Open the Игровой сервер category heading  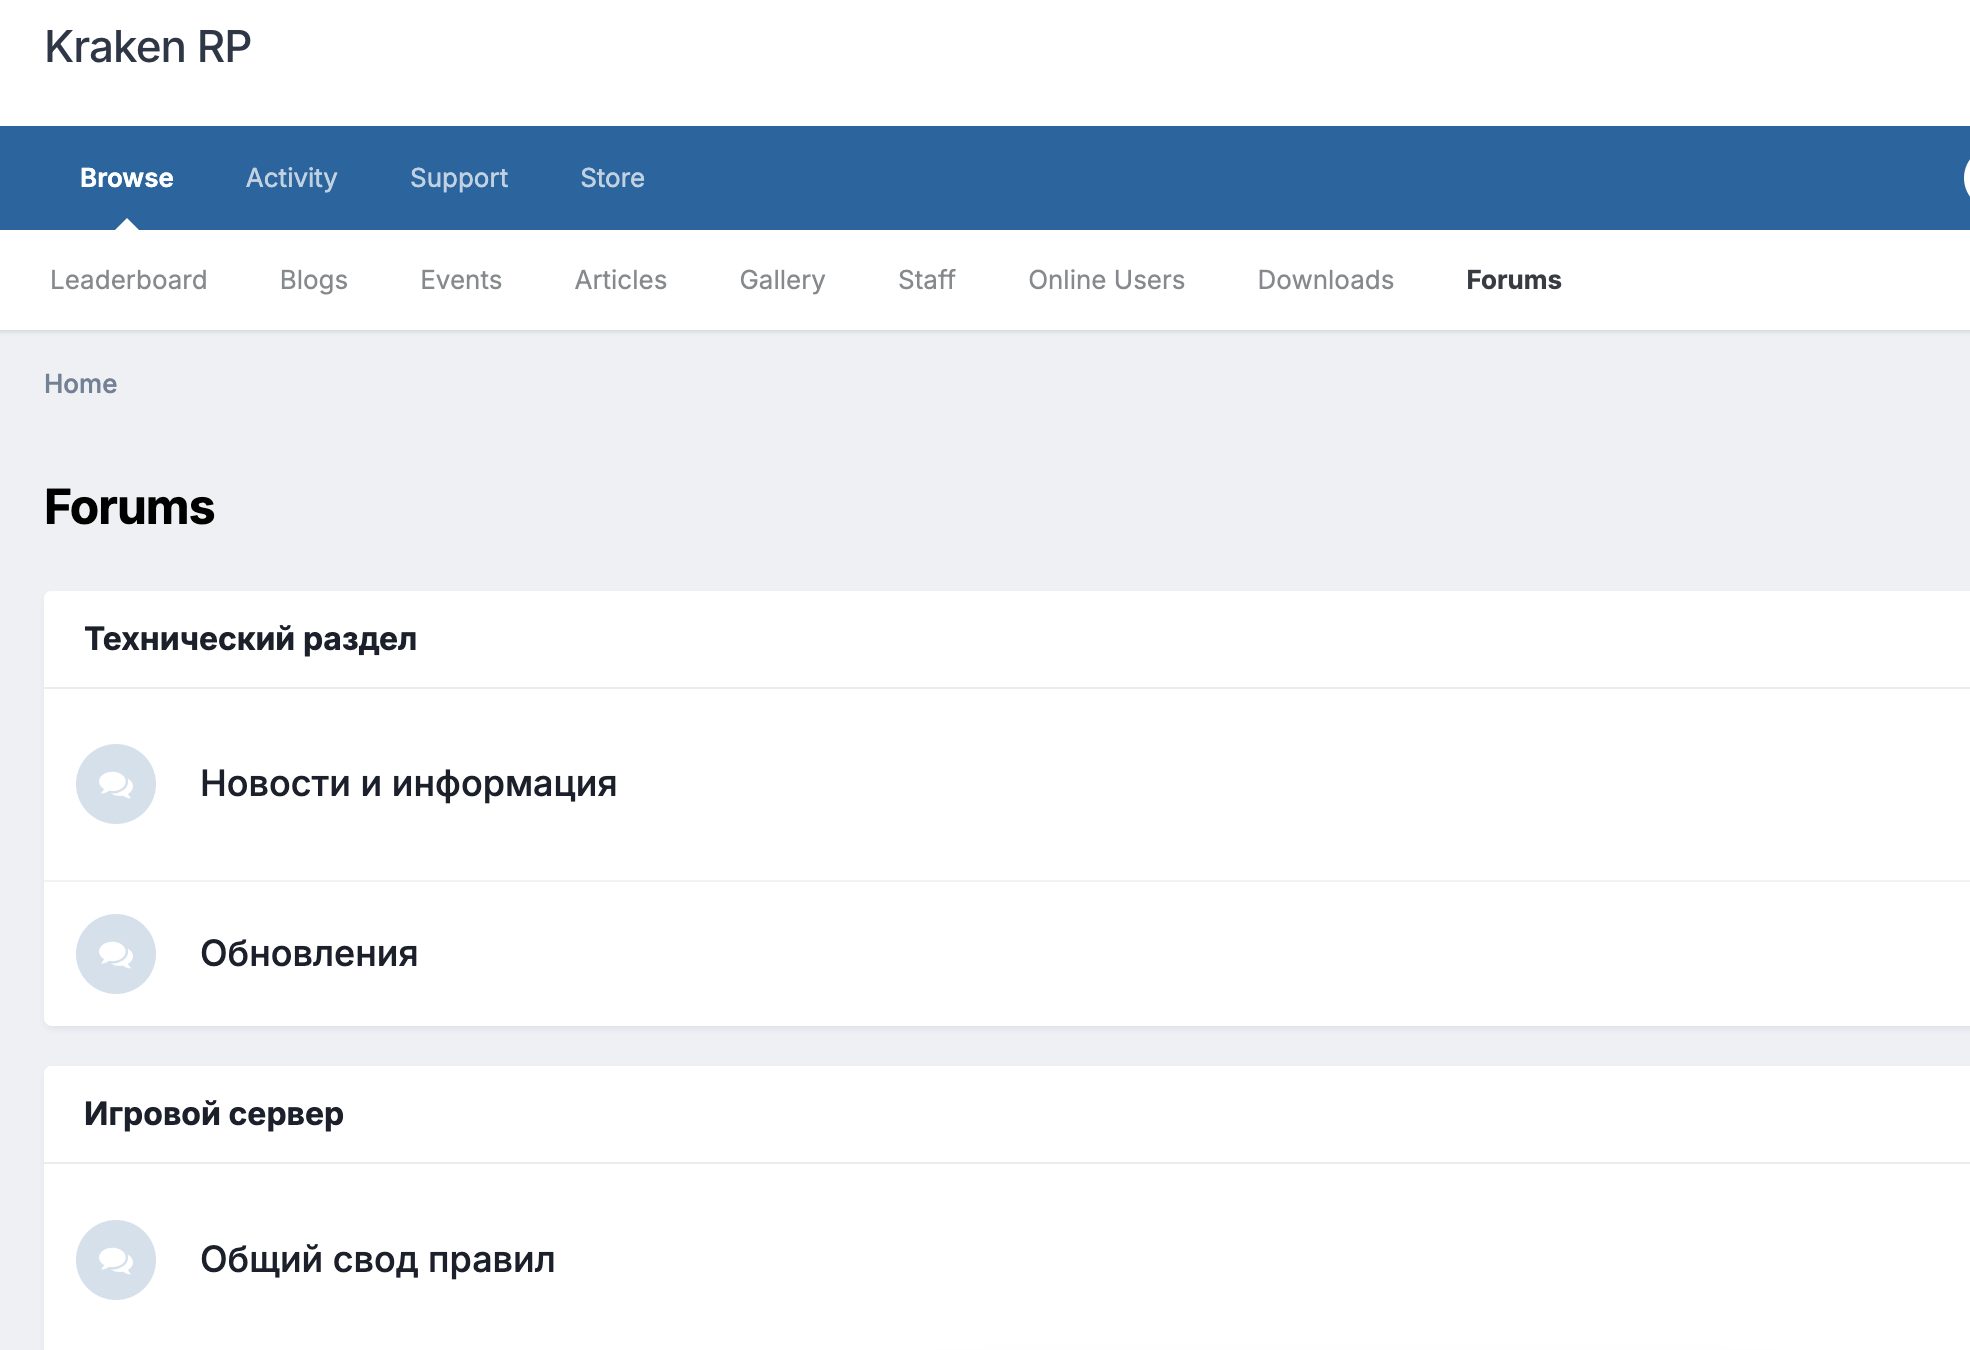[214, 1114]
